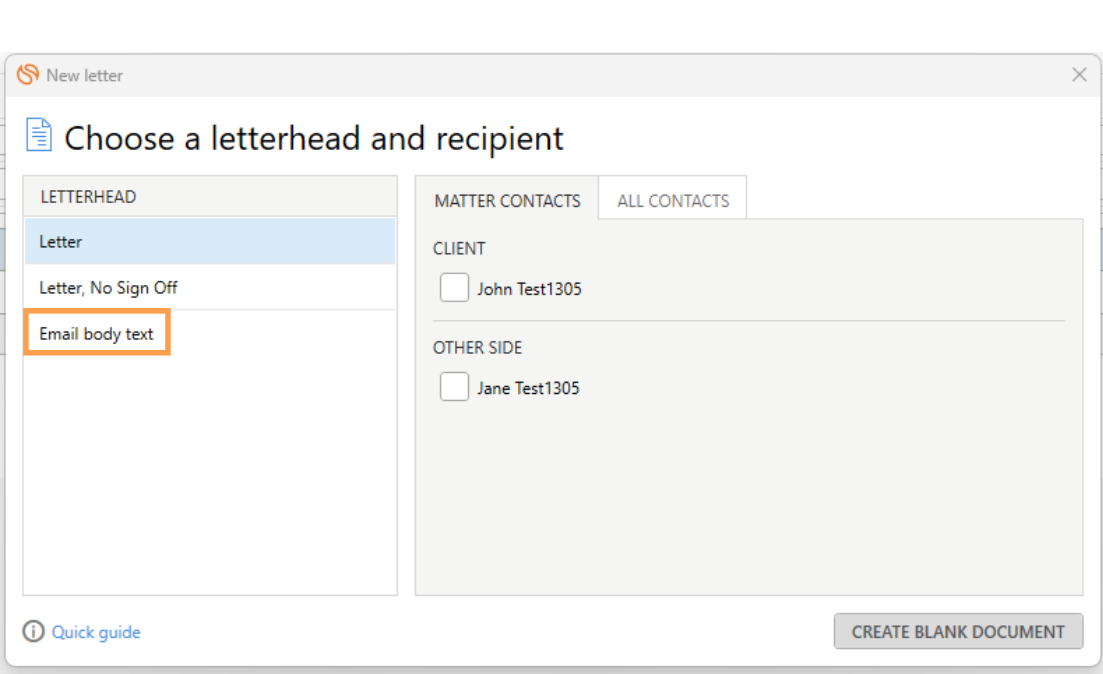
Task: Open the Quick guide link
Action: 96,632
